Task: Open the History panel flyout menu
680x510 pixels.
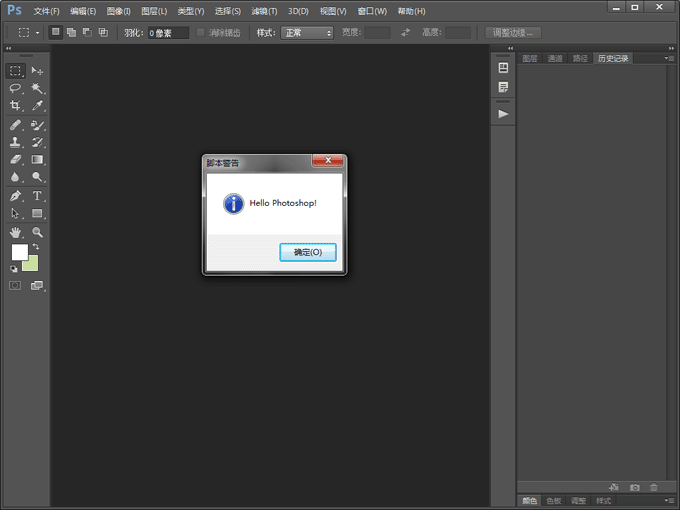Action: pyautogui.click(x=669, y=58)
